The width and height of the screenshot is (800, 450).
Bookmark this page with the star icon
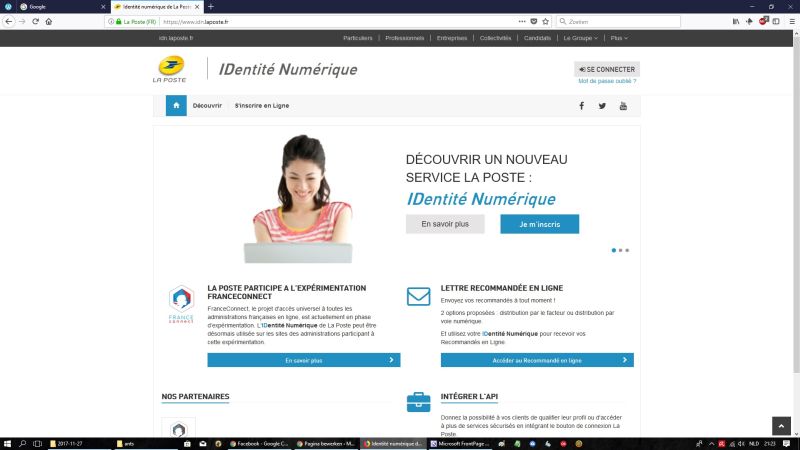[546, 21]
